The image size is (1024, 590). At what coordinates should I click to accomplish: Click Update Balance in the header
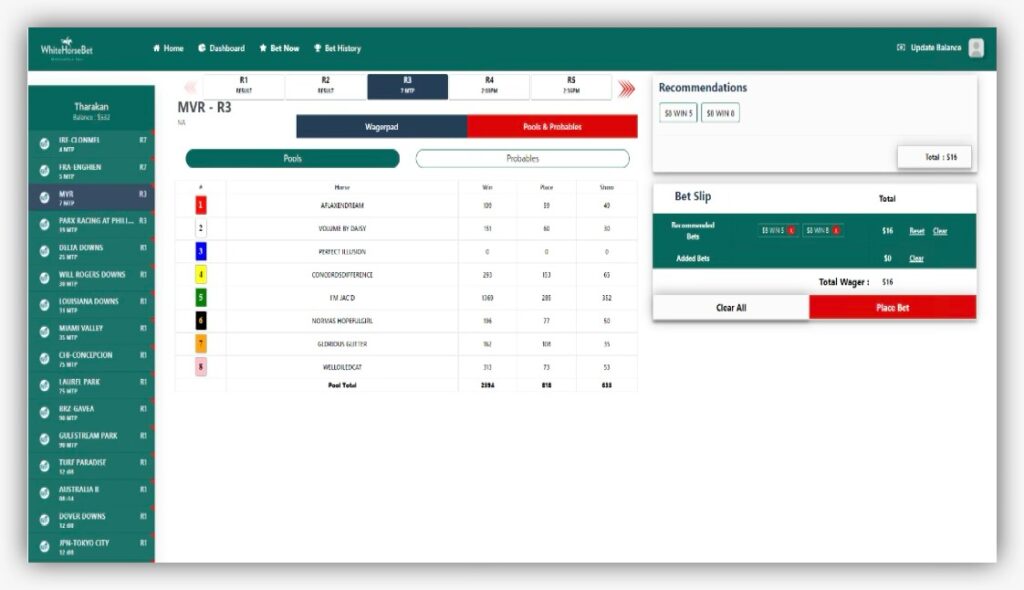coord(929,48)
